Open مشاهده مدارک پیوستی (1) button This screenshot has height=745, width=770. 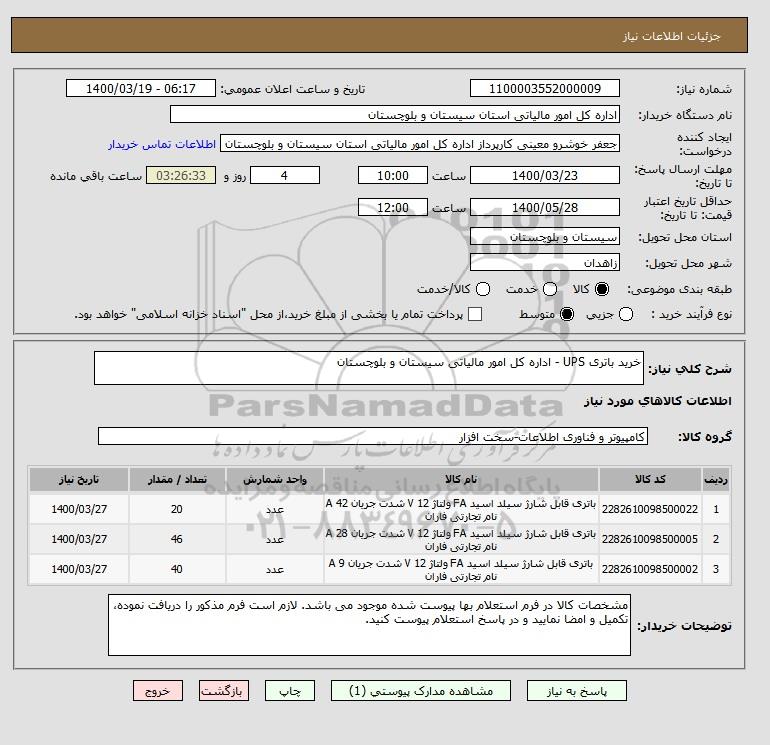click(421, 690)
